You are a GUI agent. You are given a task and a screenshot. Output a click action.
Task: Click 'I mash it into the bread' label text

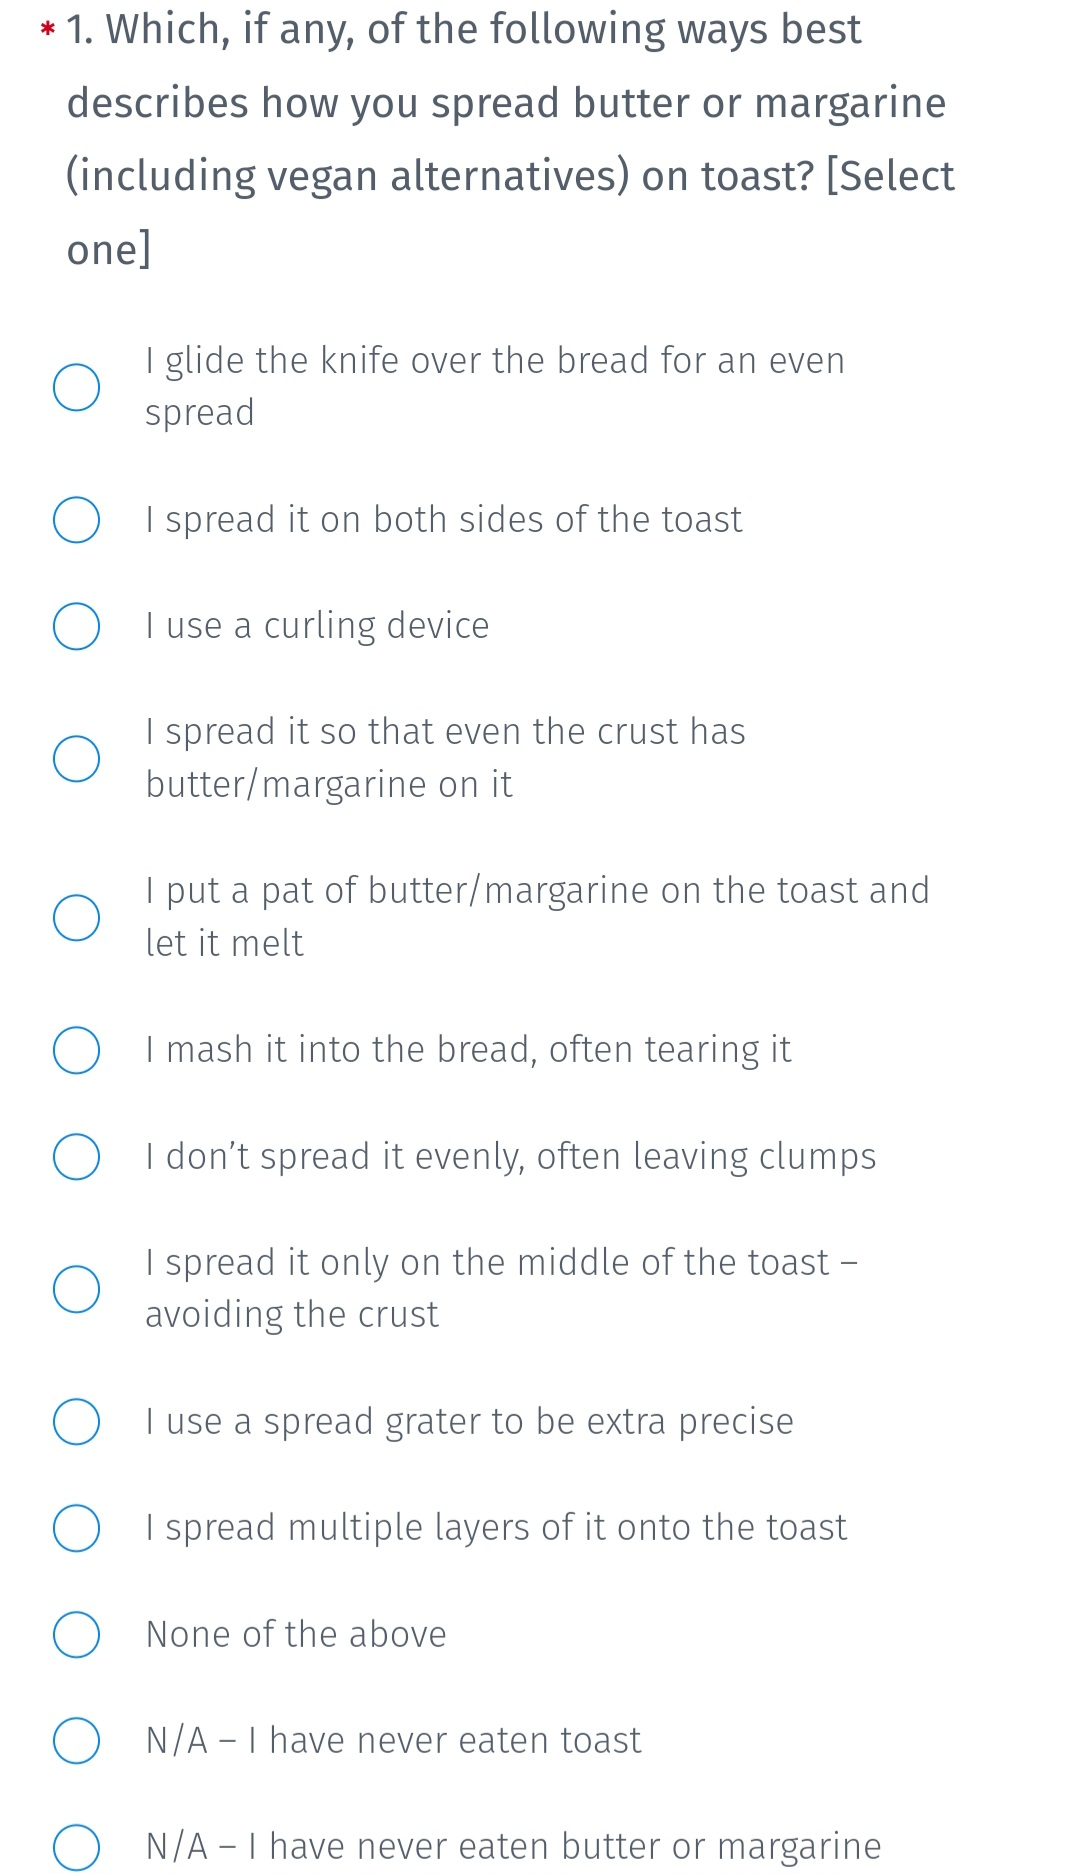click(x=468, y=1050)
